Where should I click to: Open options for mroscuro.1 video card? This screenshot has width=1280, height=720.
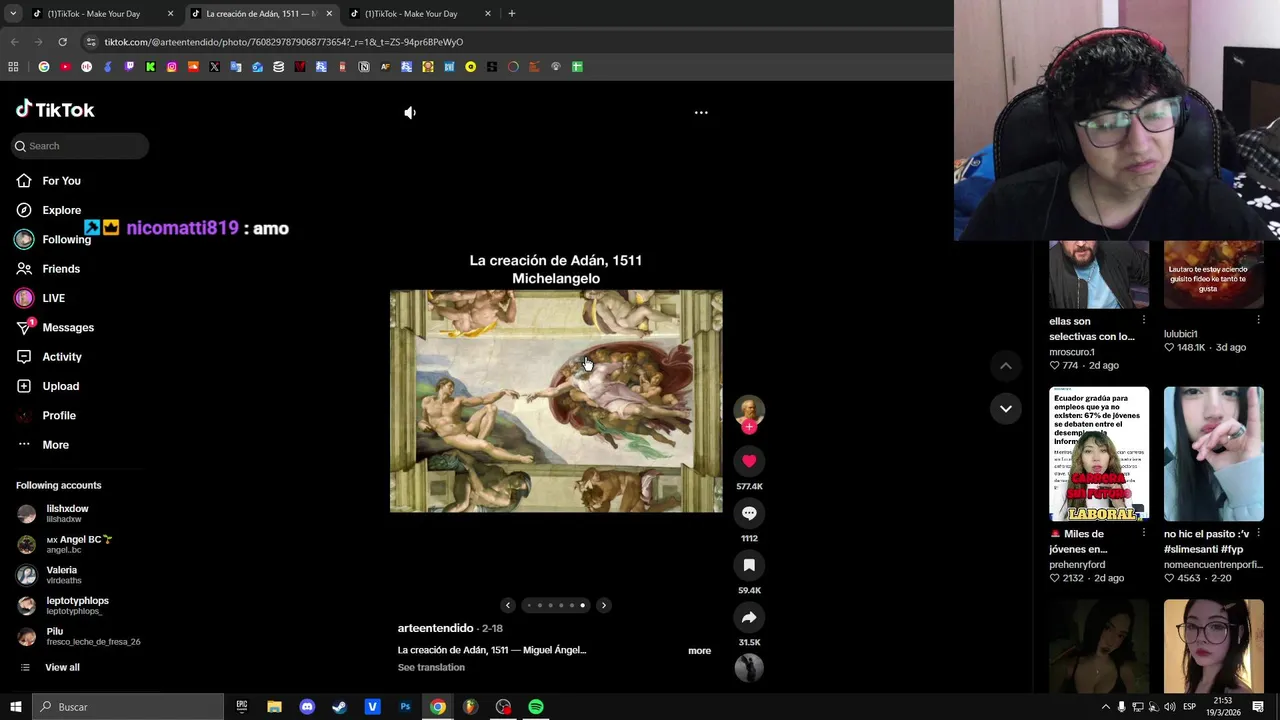[1144, 320]
